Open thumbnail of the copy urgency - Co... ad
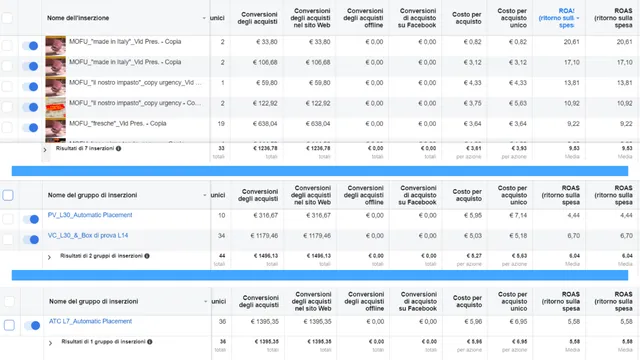 [x=56, y=107]
